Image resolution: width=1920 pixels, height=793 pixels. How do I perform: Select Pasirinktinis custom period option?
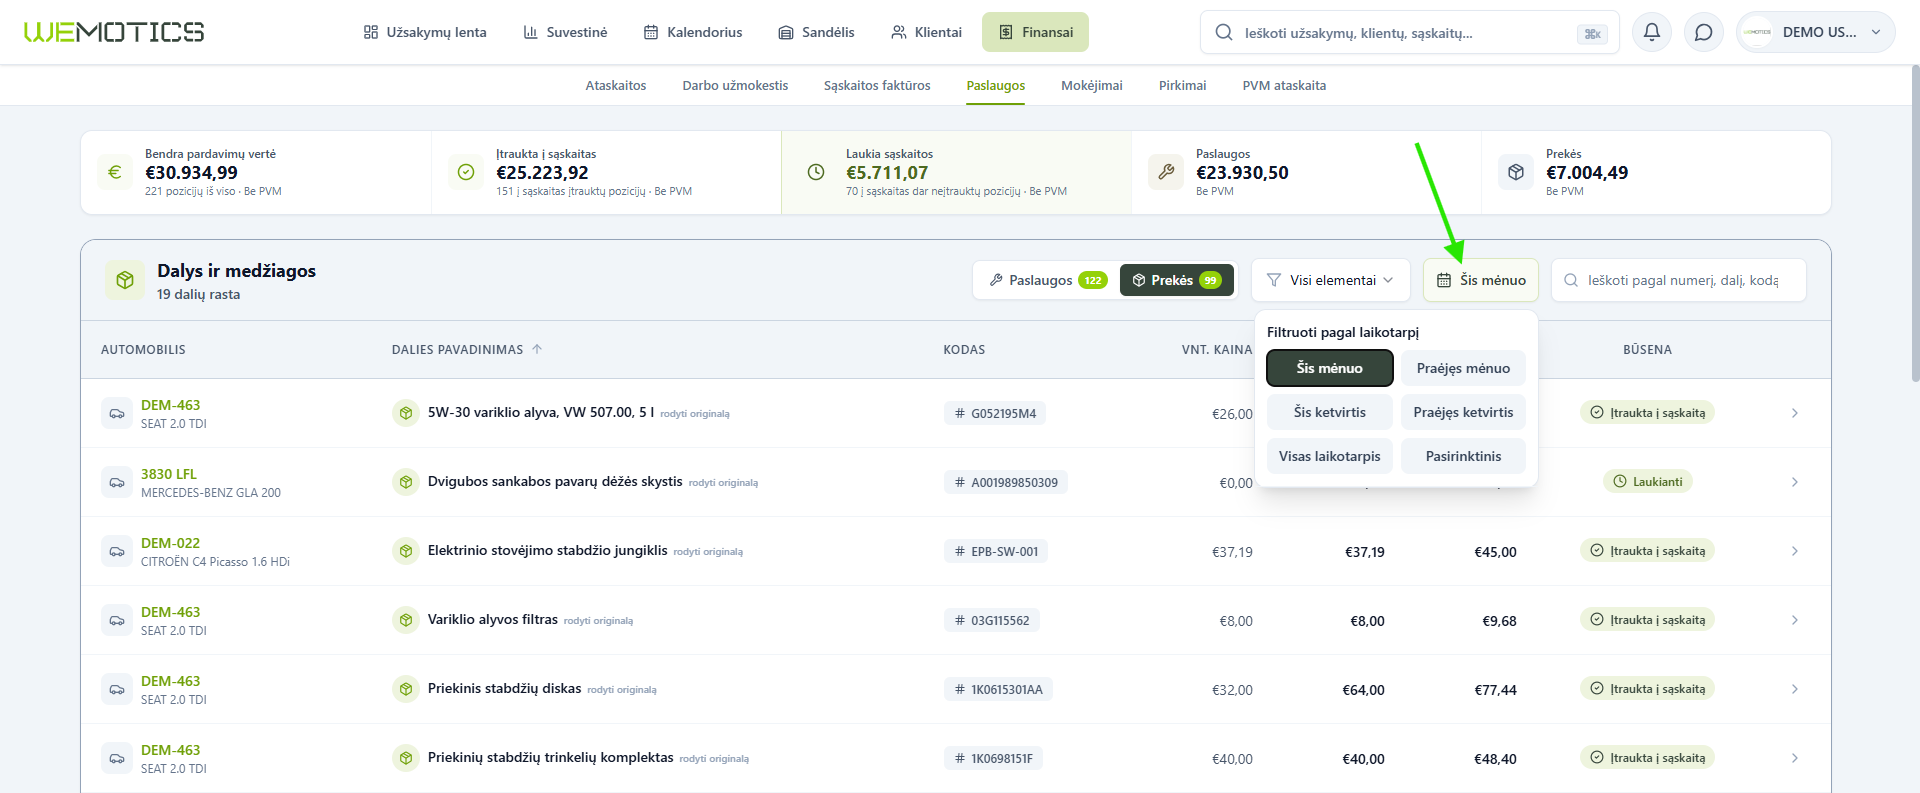coord(1463,456)
